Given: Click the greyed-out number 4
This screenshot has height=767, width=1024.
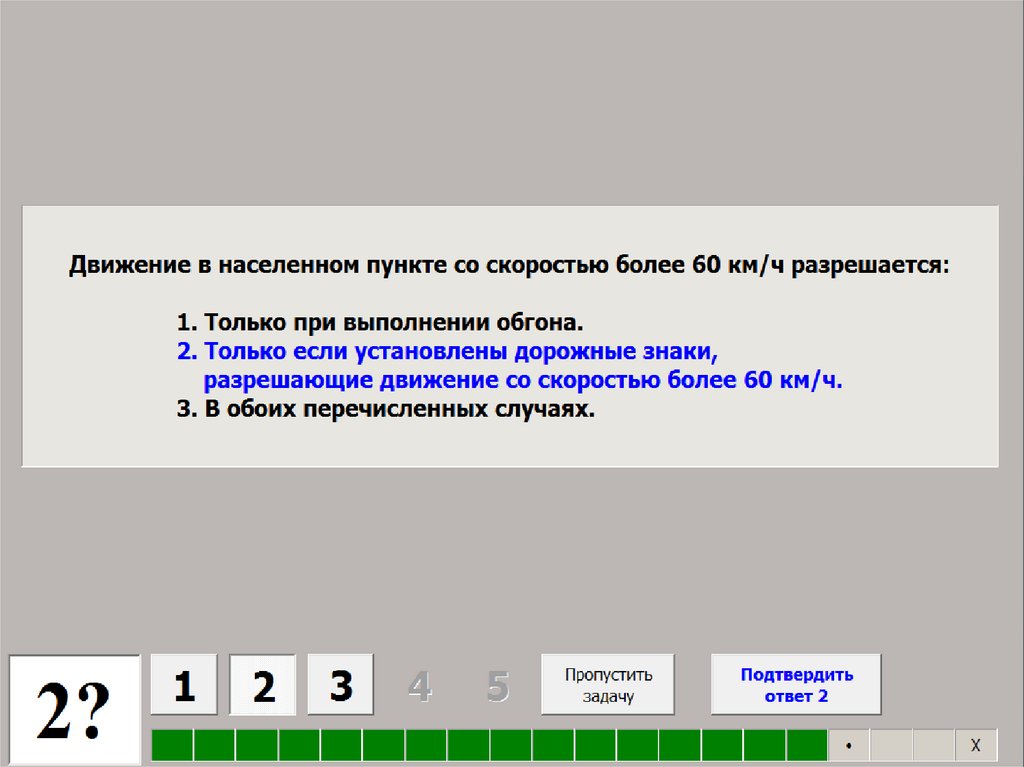Looking at the screenshot, I should coord(420,686).
